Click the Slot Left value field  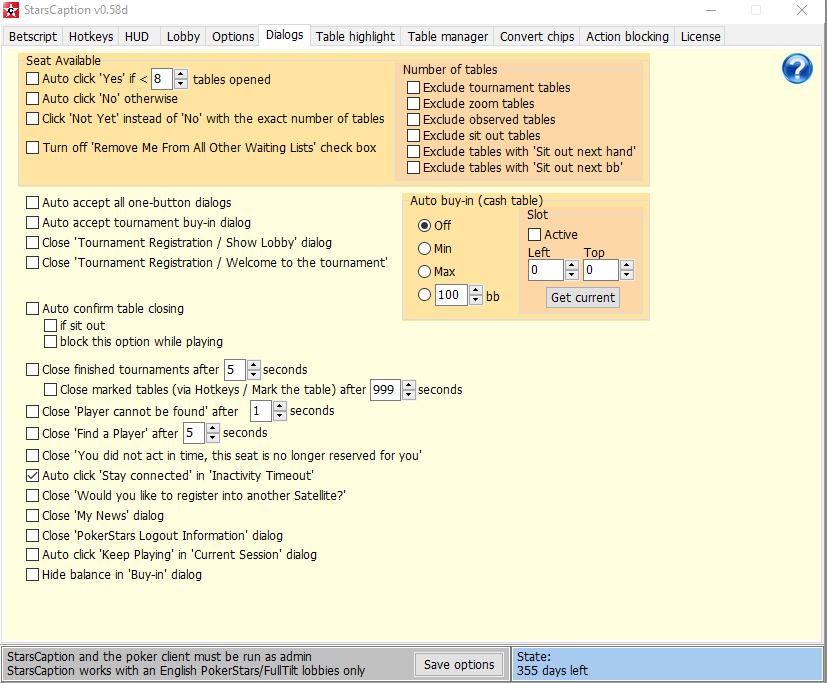(x=546, y=270)
